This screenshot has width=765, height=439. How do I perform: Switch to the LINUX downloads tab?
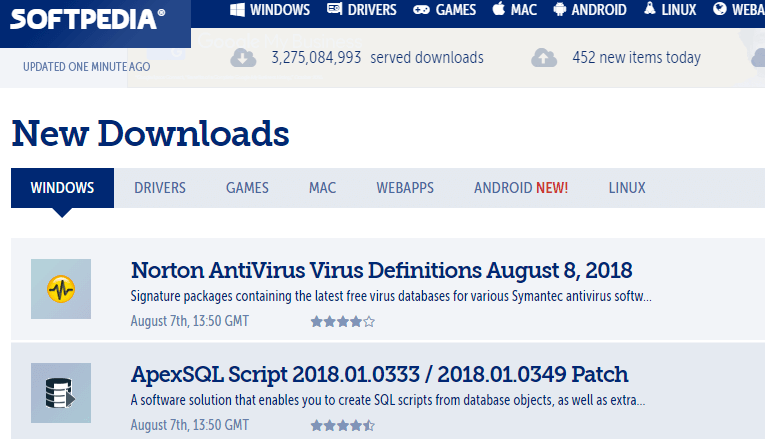pos(627,188)
